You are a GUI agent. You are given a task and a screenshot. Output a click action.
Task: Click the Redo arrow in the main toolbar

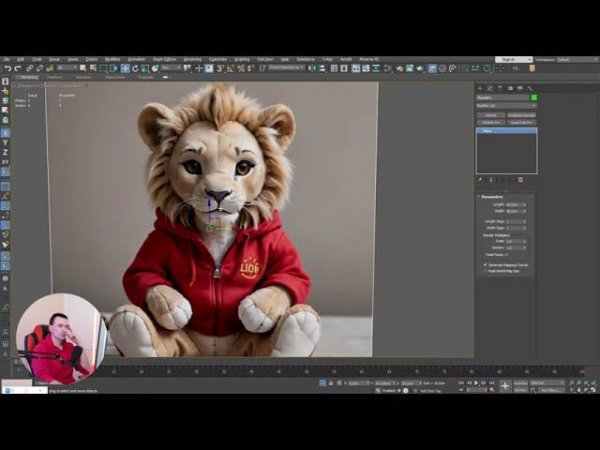17,68
